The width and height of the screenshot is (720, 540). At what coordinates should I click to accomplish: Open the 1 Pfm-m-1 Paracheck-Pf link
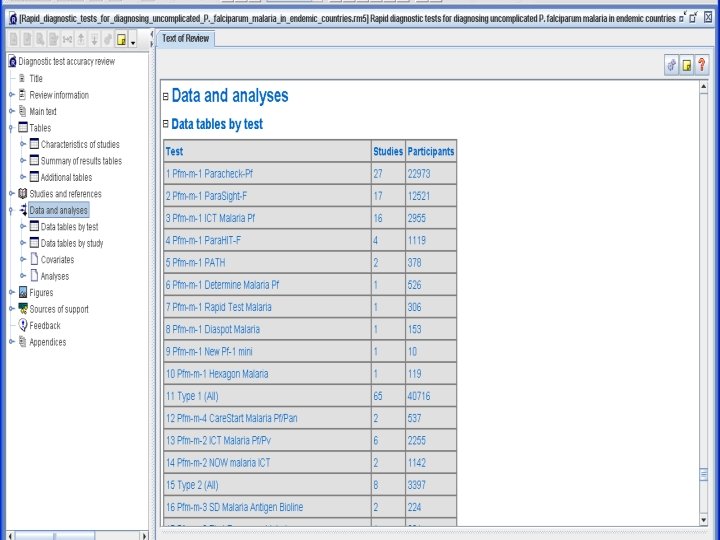click(209, 174)
